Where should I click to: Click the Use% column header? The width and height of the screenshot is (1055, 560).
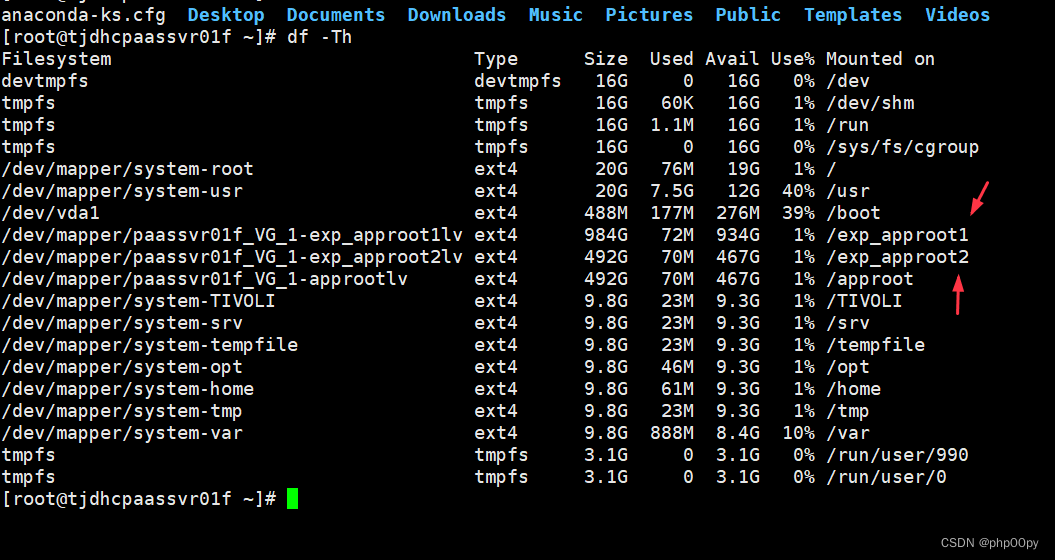click(793, 59)
